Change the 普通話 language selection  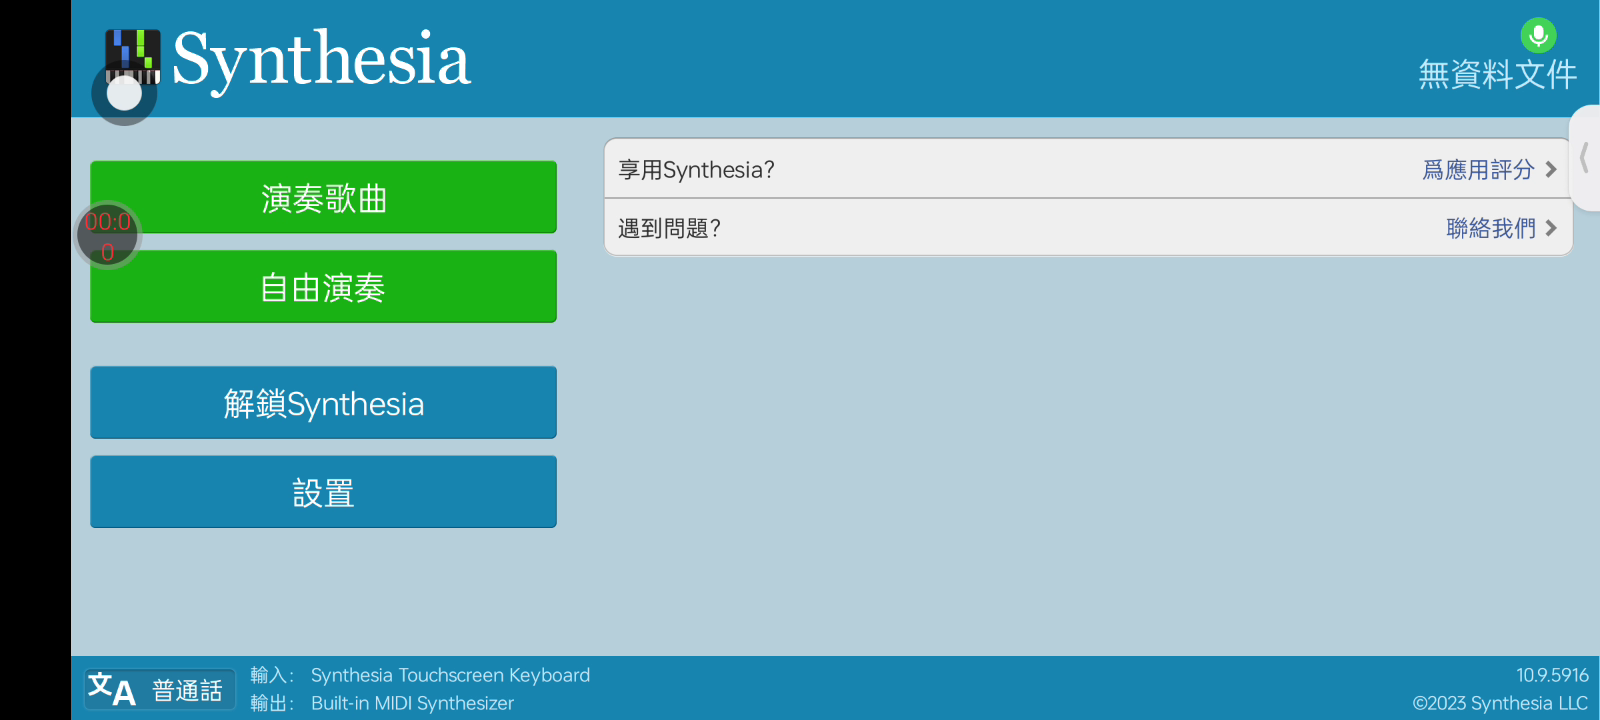pos(187,690)
